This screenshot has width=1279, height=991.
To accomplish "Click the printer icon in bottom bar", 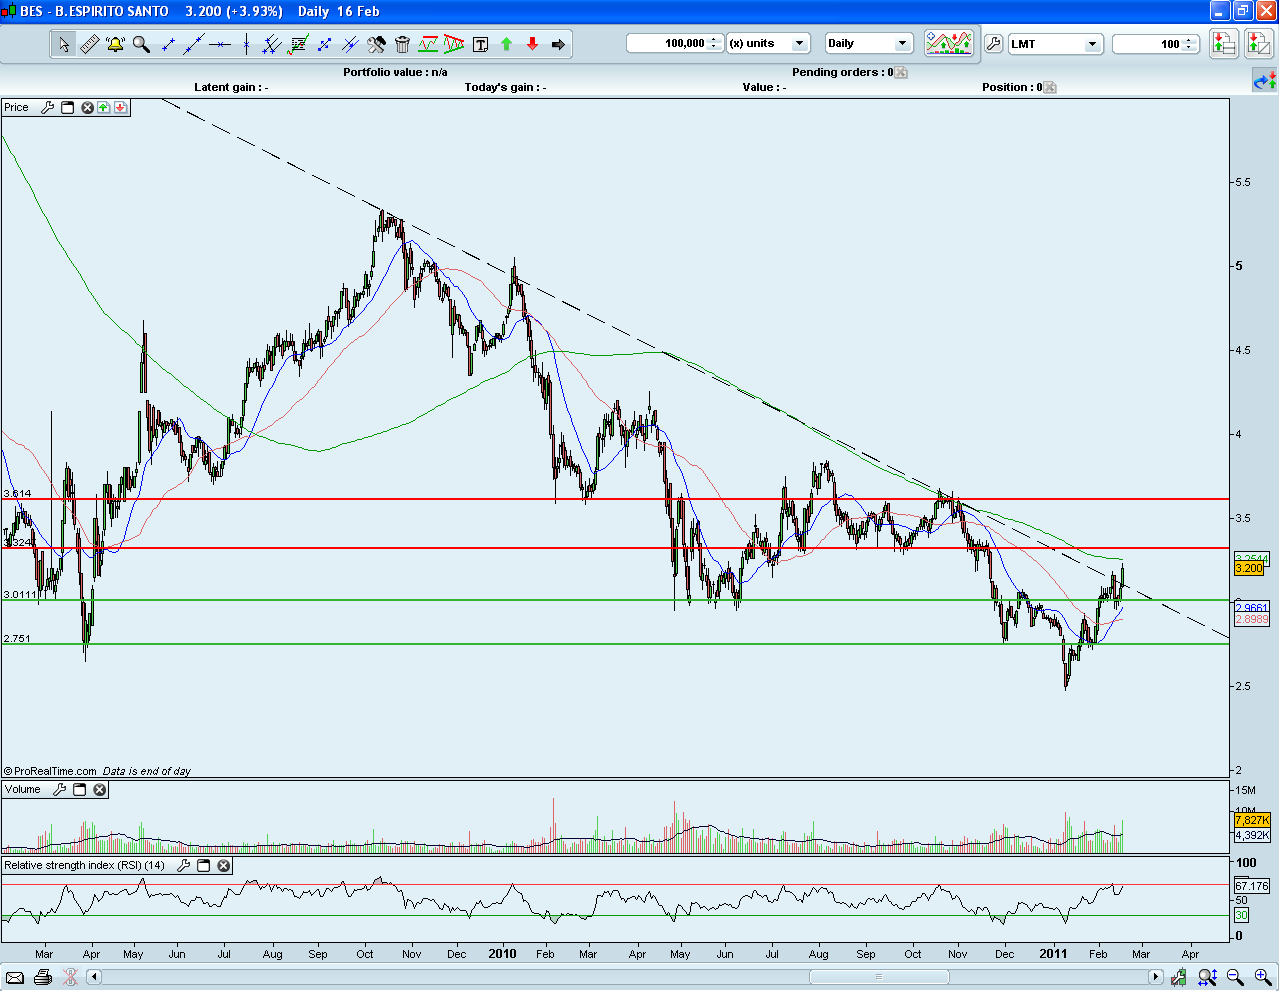I will click(43, 977).
